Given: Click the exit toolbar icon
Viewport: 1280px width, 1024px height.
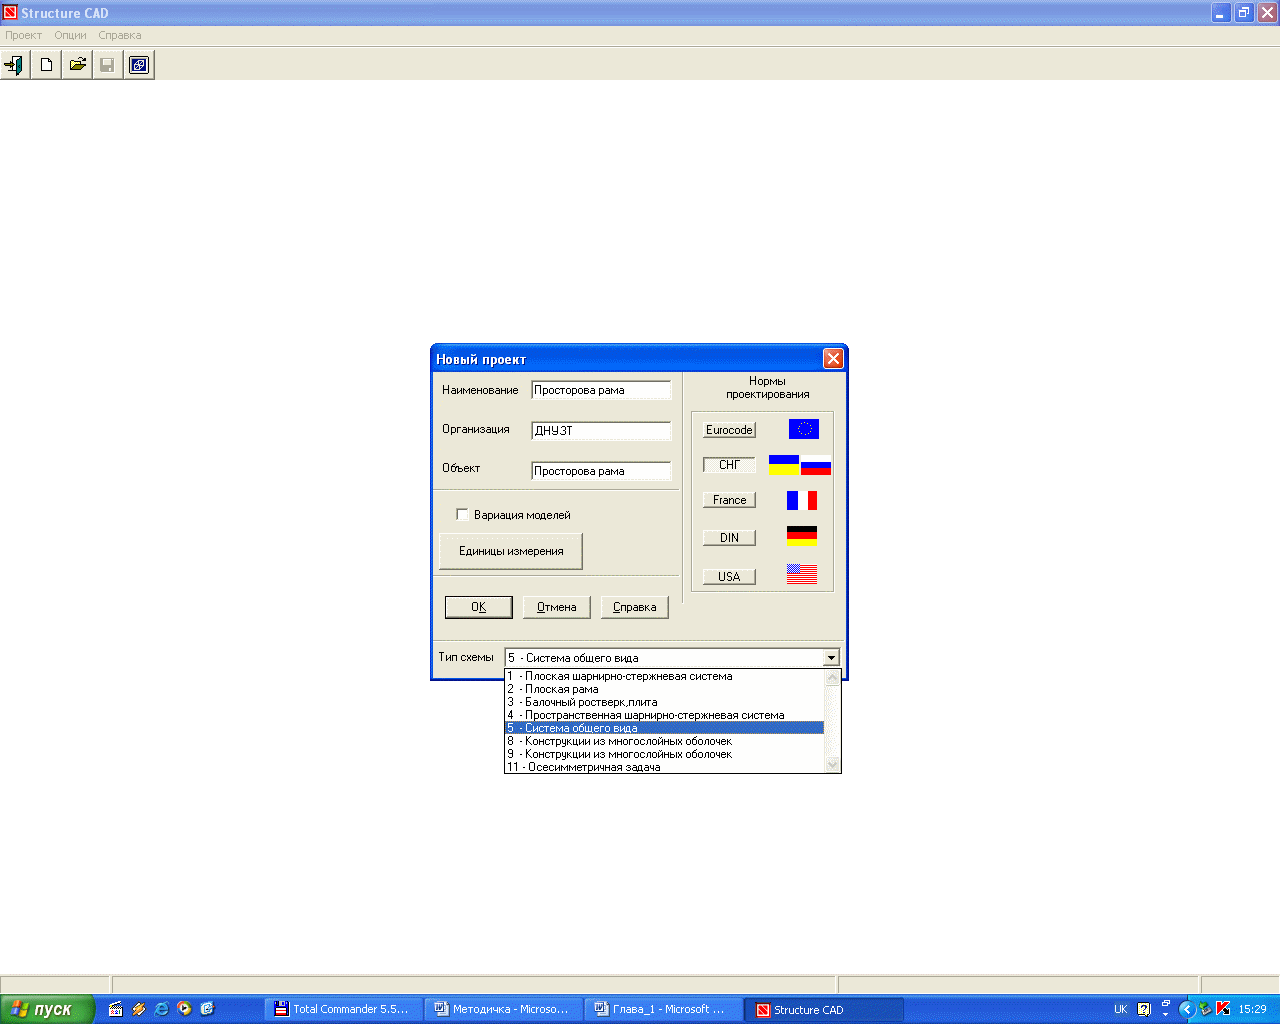Looking at the screenshot, I should [x=15, y=65].
